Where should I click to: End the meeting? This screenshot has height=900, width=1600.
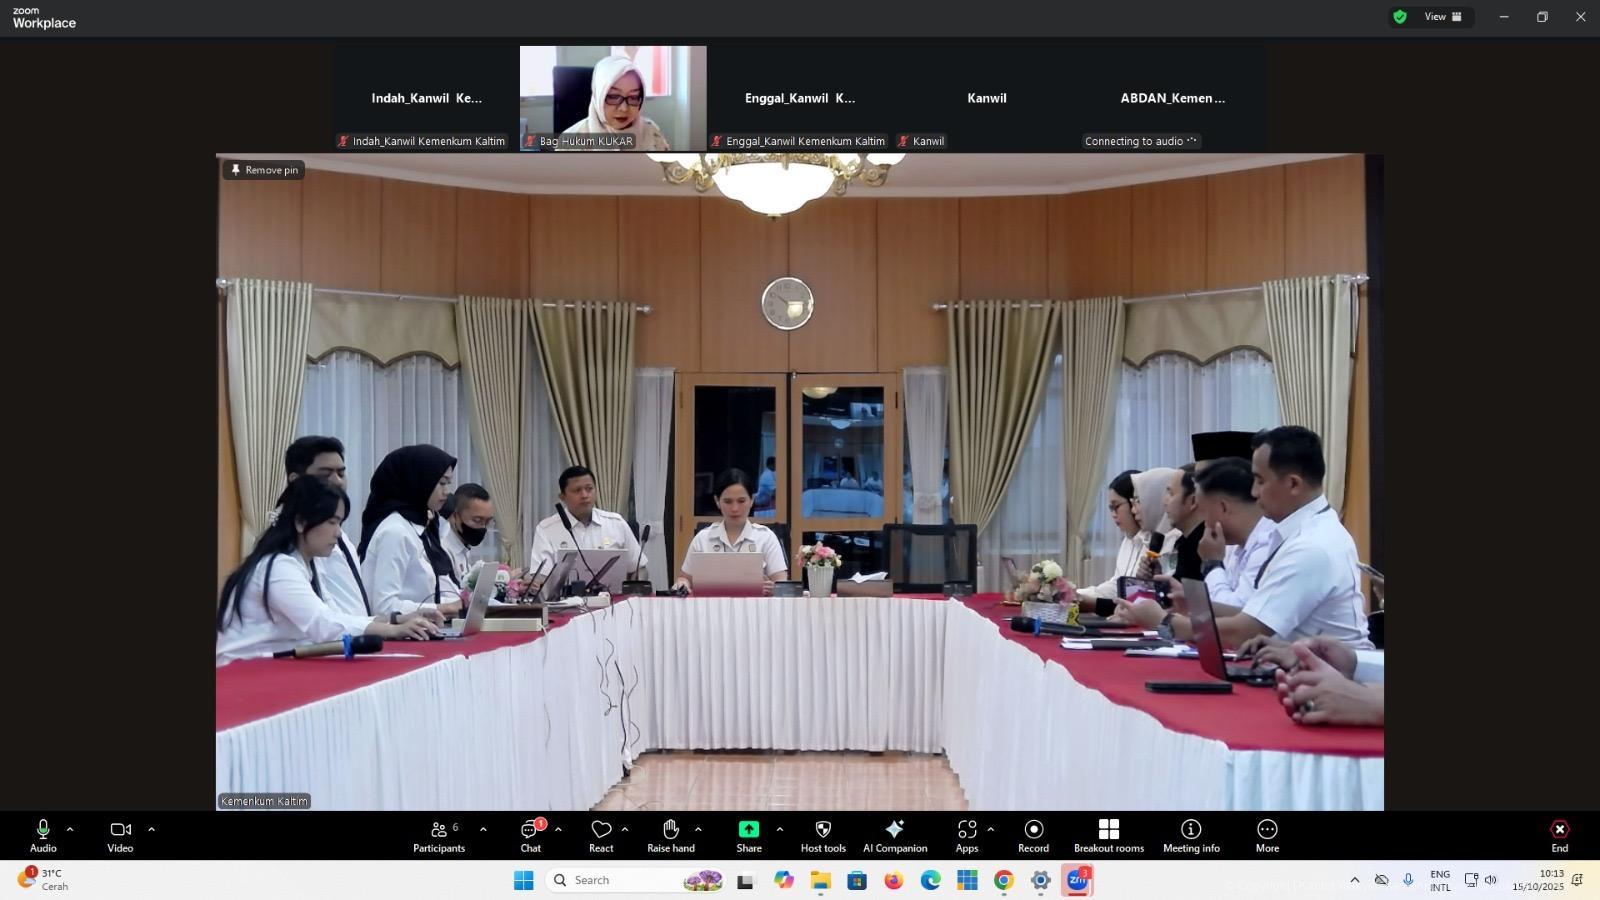click(x=1559, y=836)
